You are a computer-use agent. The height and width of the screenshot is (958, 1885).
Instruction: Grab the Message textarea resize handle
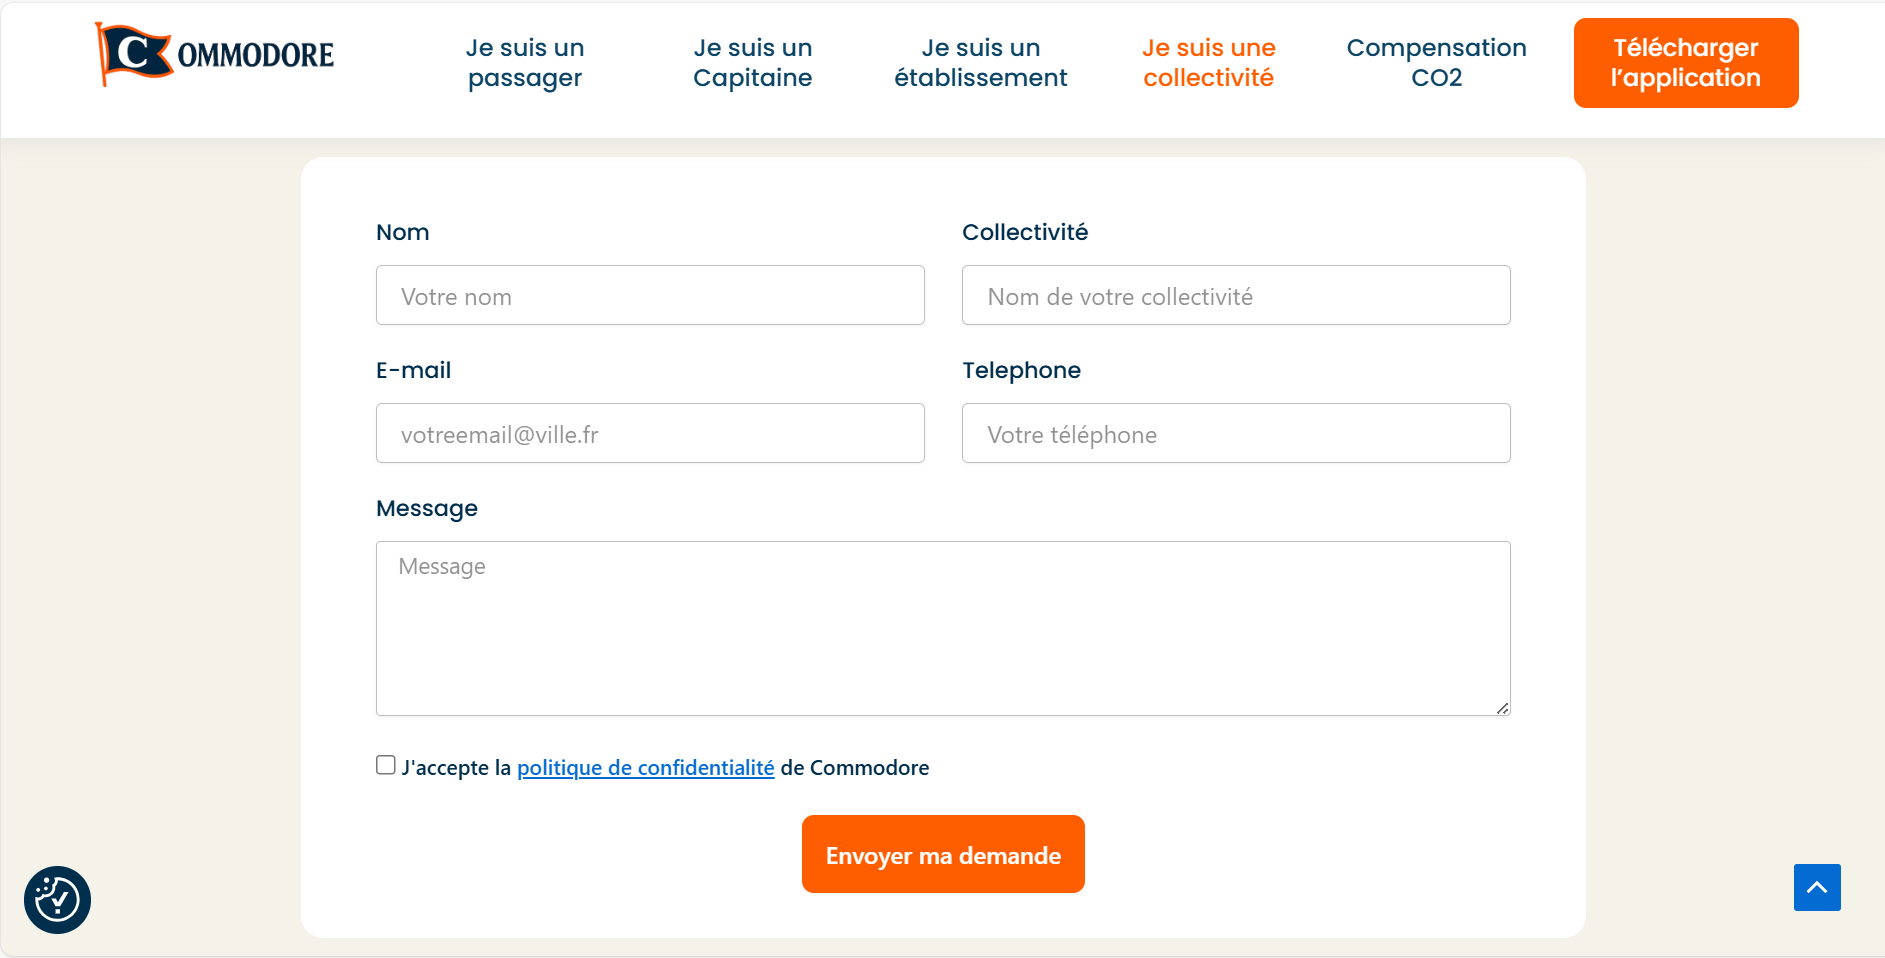click(1502, 708)
